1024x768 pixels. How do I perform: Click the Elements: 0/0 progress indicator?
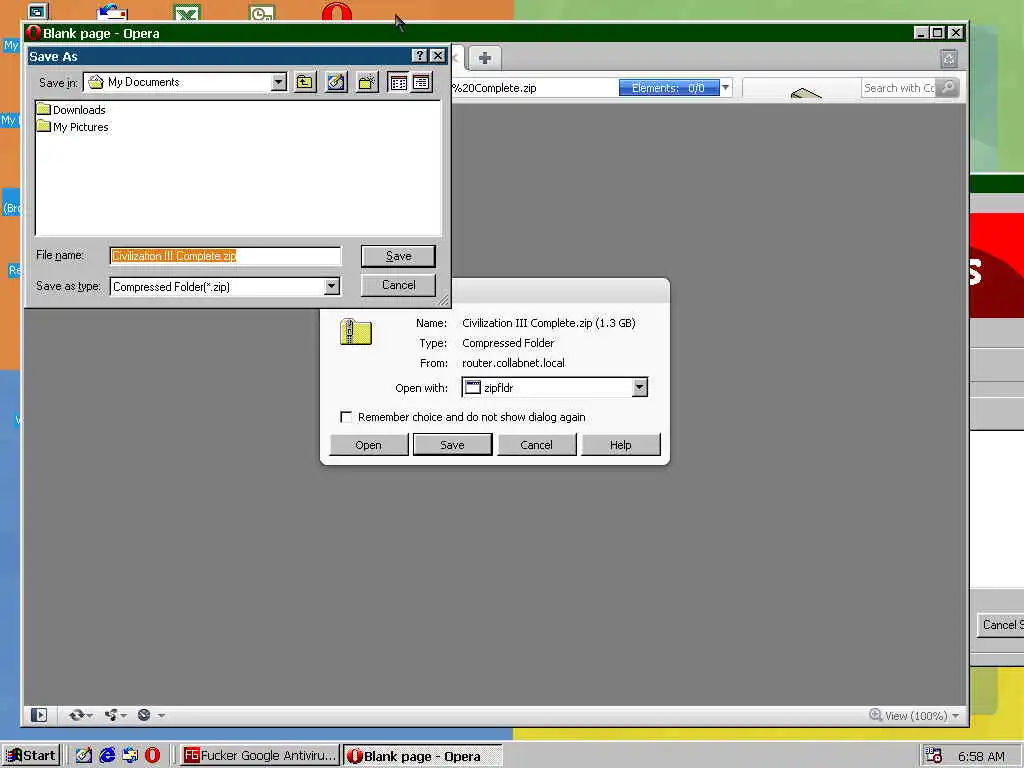click(669, 88)
